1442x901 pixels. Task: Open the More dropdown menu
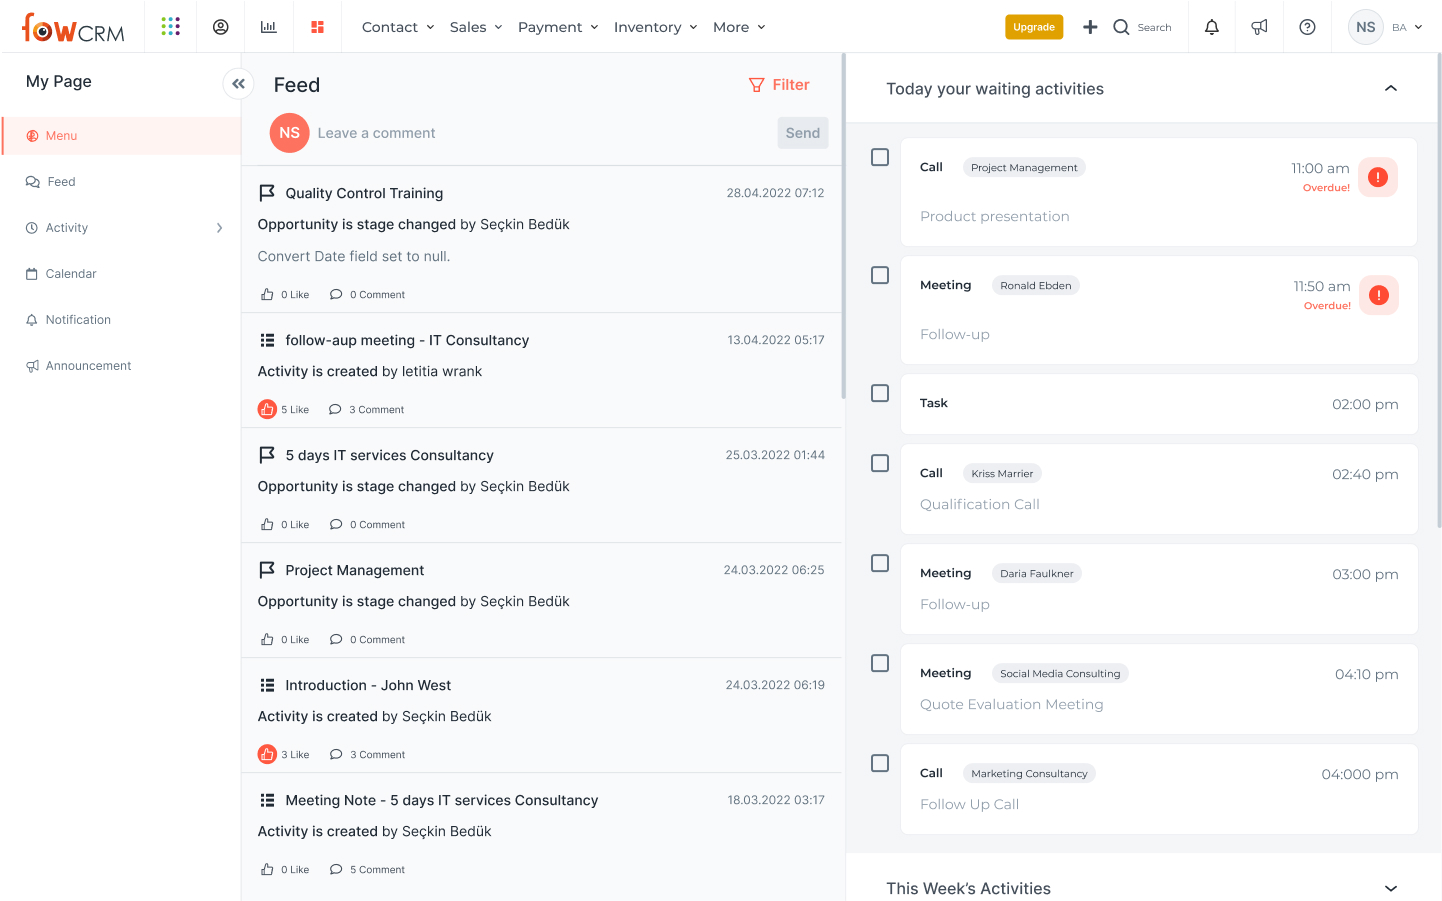point(739,27)
